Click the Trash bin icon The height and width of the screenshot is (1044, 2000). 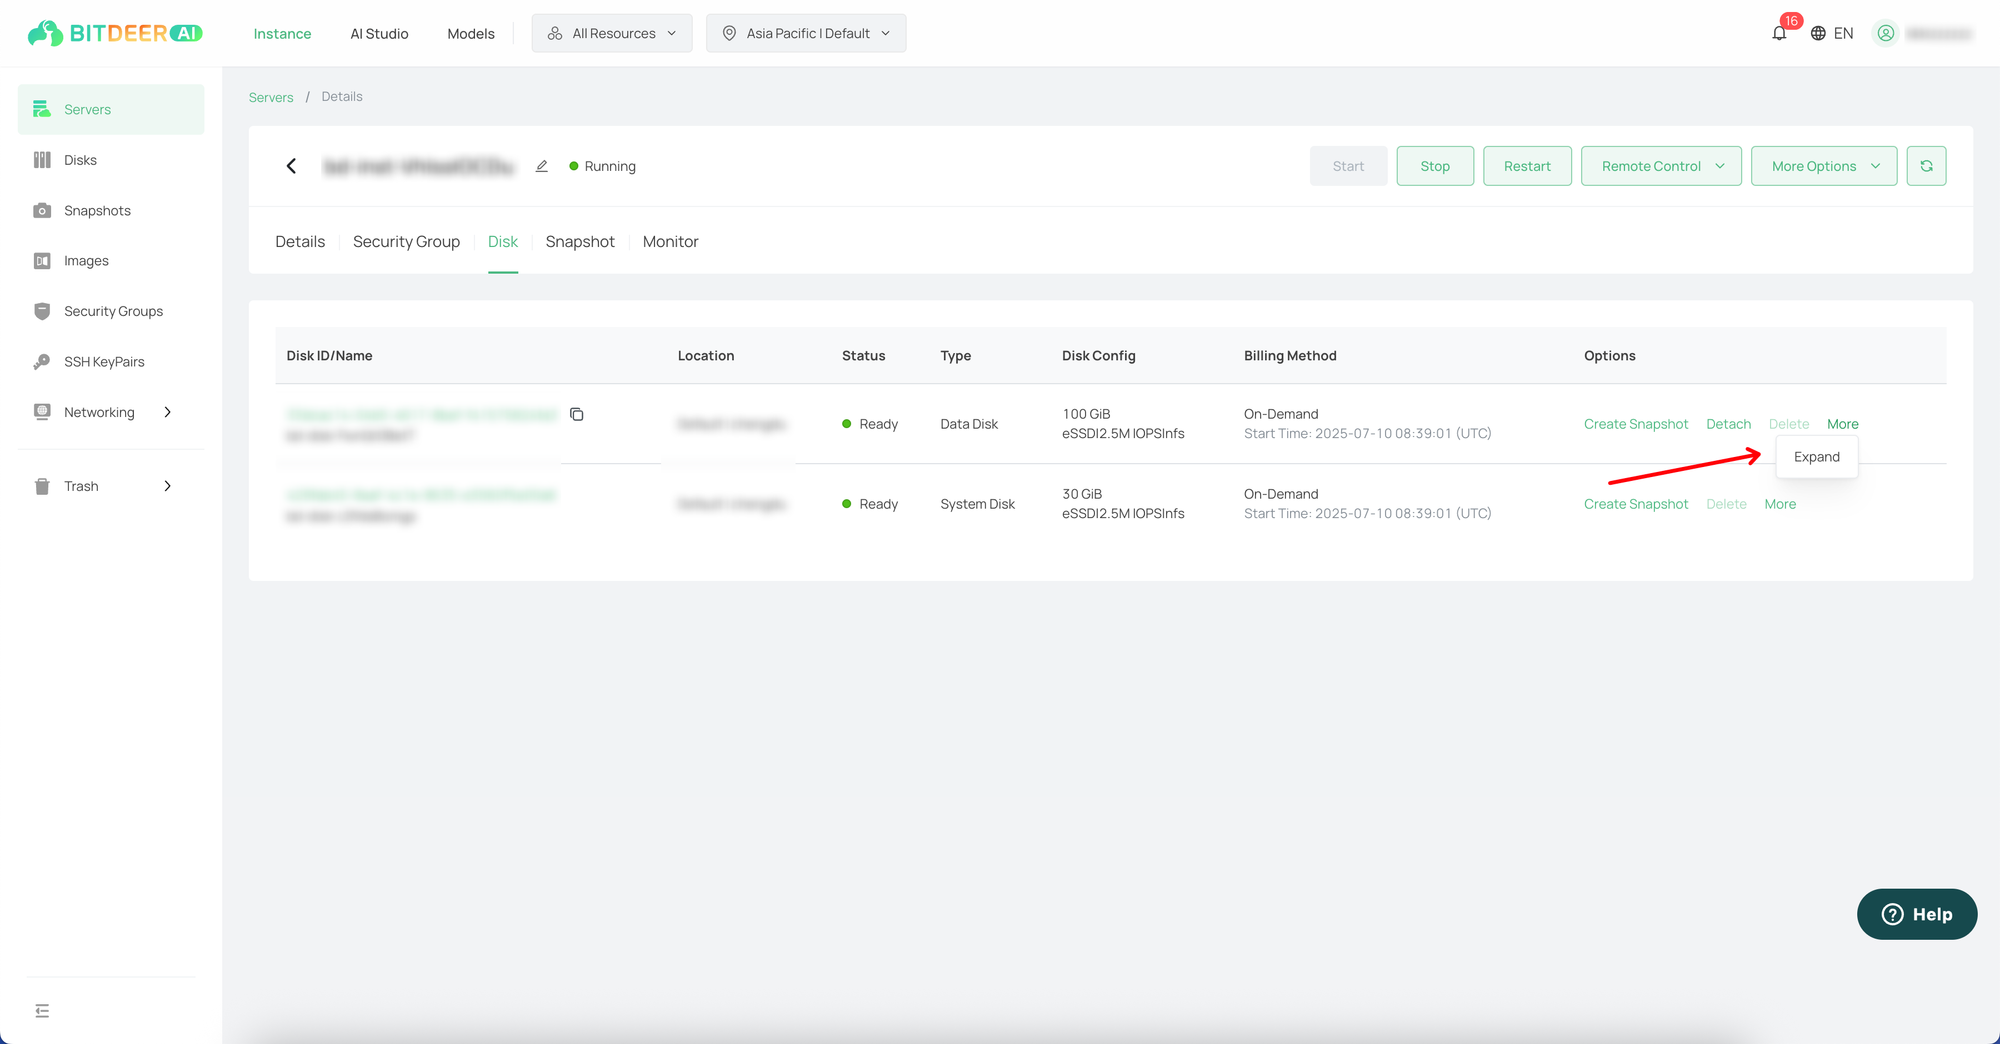(x=42, y=486)
